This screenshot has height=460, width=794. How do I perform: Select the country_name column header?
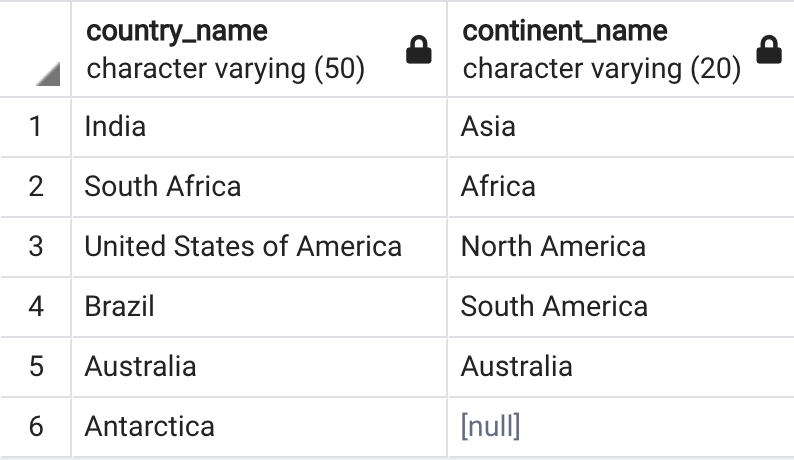pos(259,49)
